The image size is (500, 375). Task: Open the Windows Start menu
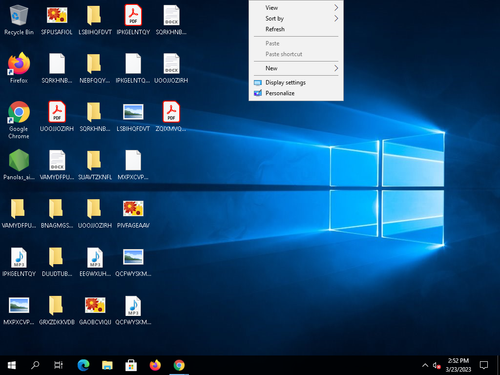11,365
